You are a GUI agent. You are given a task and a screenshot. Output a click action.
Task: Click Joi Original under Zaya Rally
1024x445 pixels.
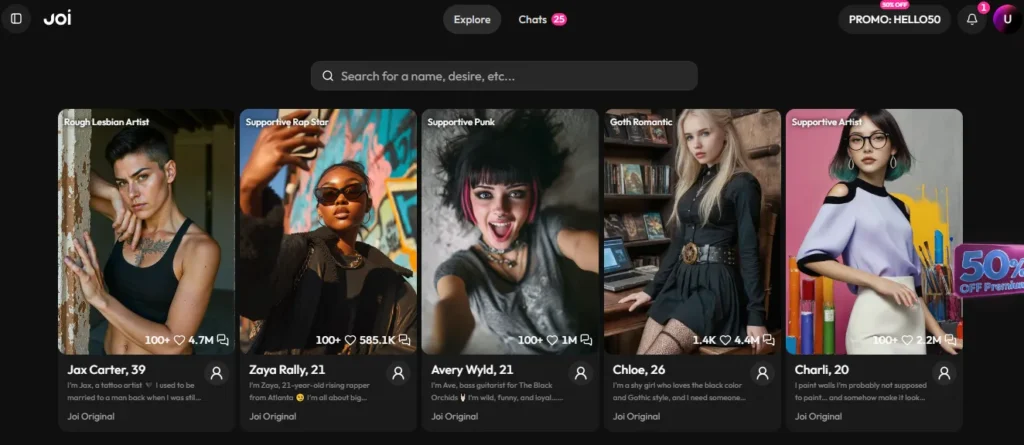(x=272, y=416)
